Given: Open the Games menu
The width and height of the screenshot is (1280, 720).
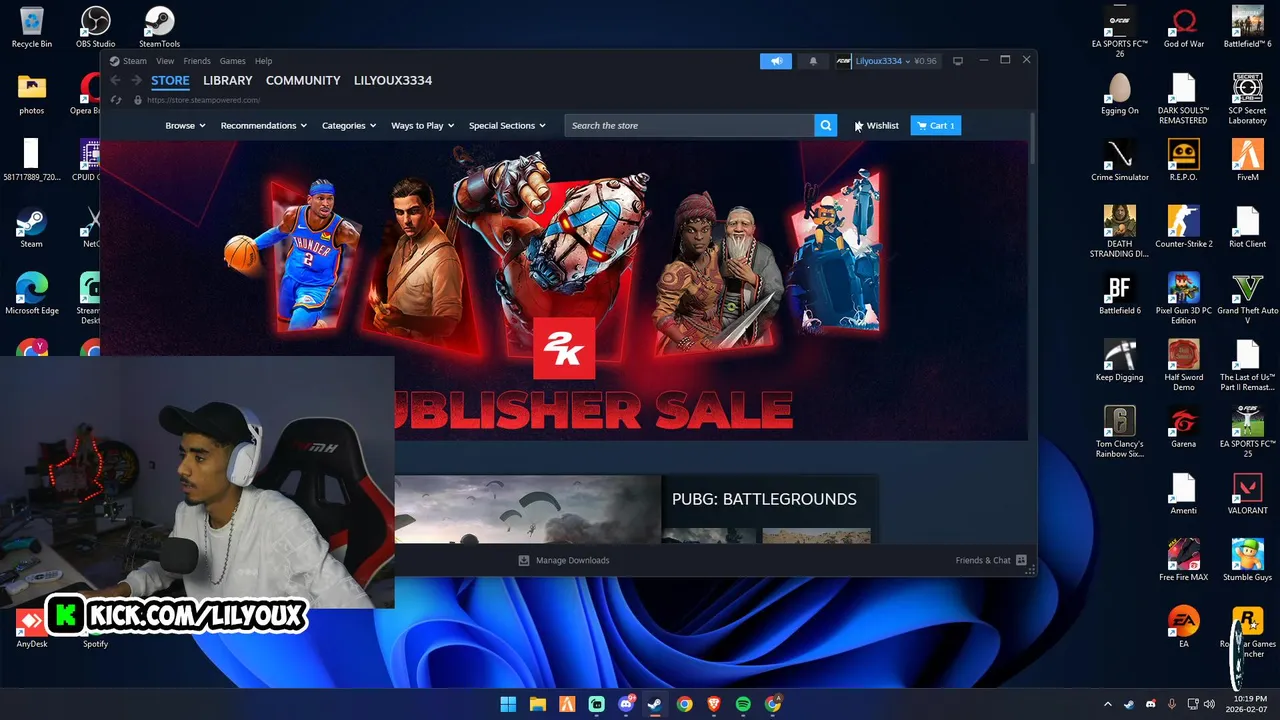Looking at the screenshot, I should [x=232, y=61].
